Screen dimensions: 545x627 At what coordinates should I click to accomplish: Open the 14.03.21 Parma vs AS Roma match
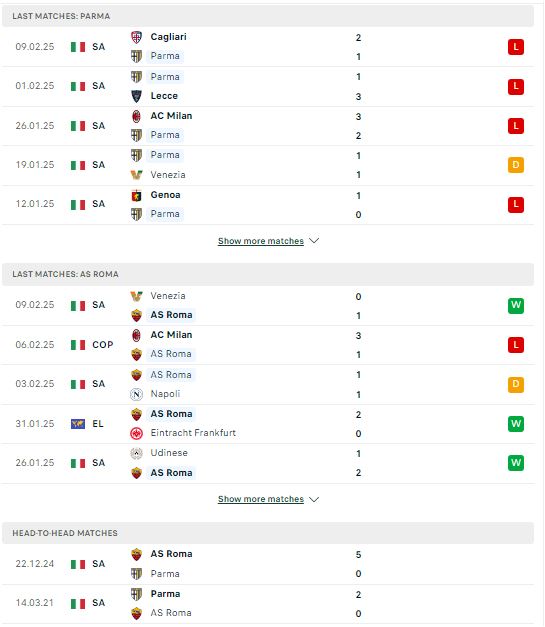click(268, 604)
